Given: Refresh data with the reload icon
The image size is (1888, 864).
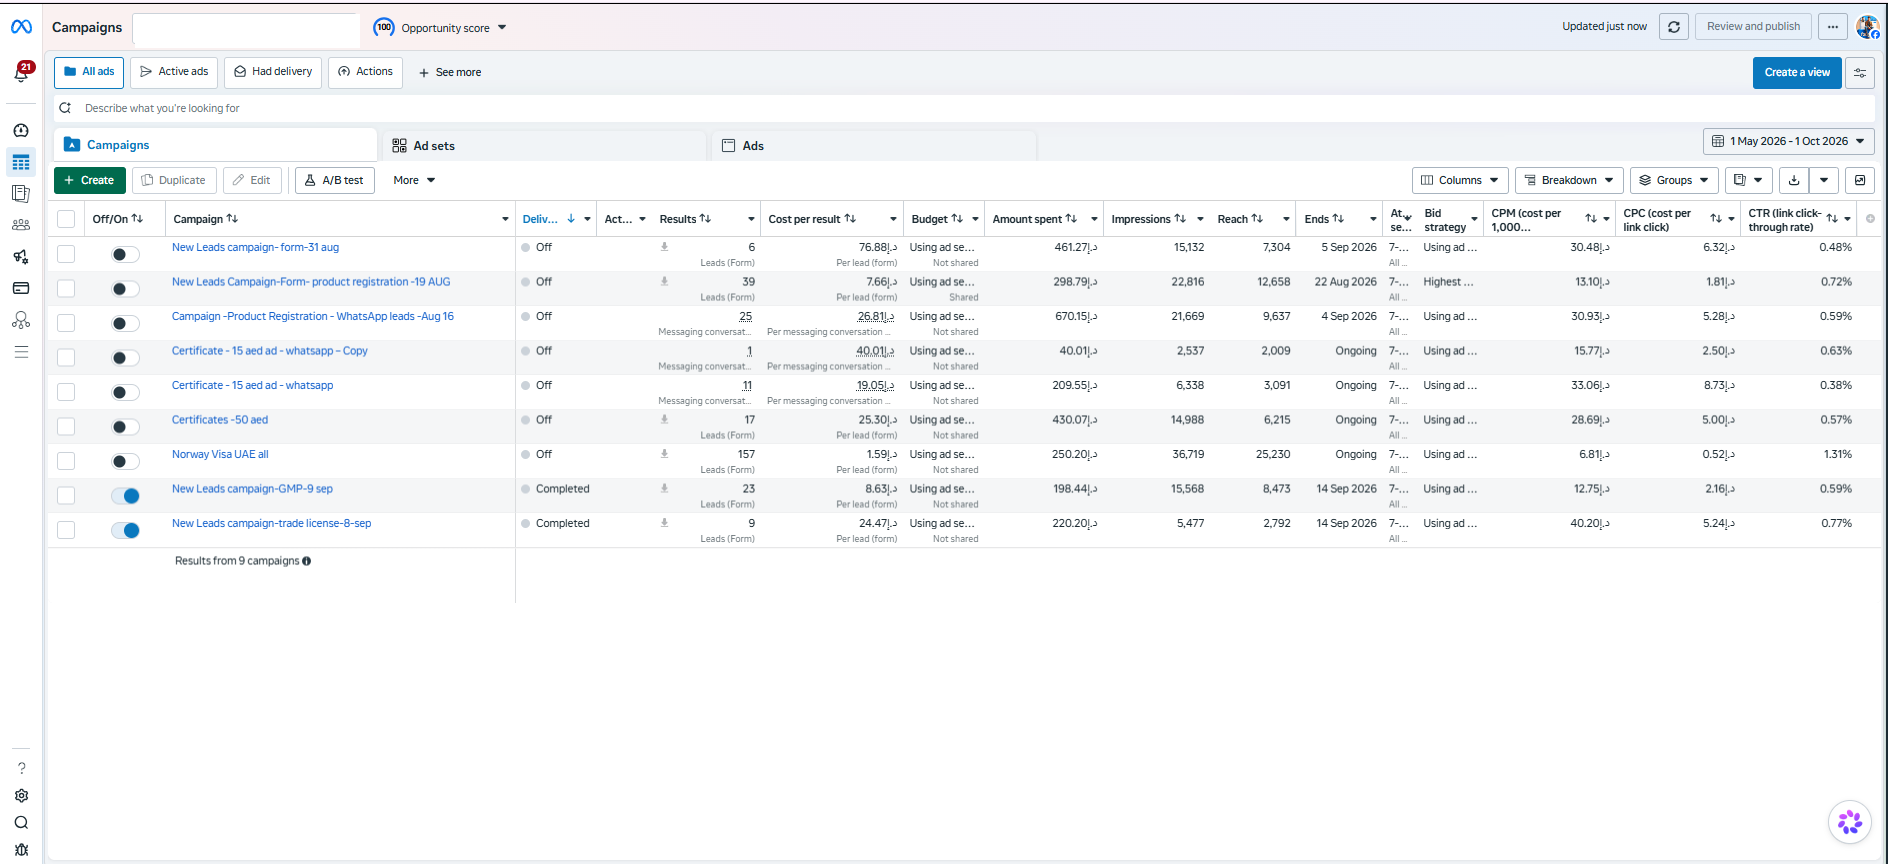Looking at the screenshot, I should coord(1674,27).
